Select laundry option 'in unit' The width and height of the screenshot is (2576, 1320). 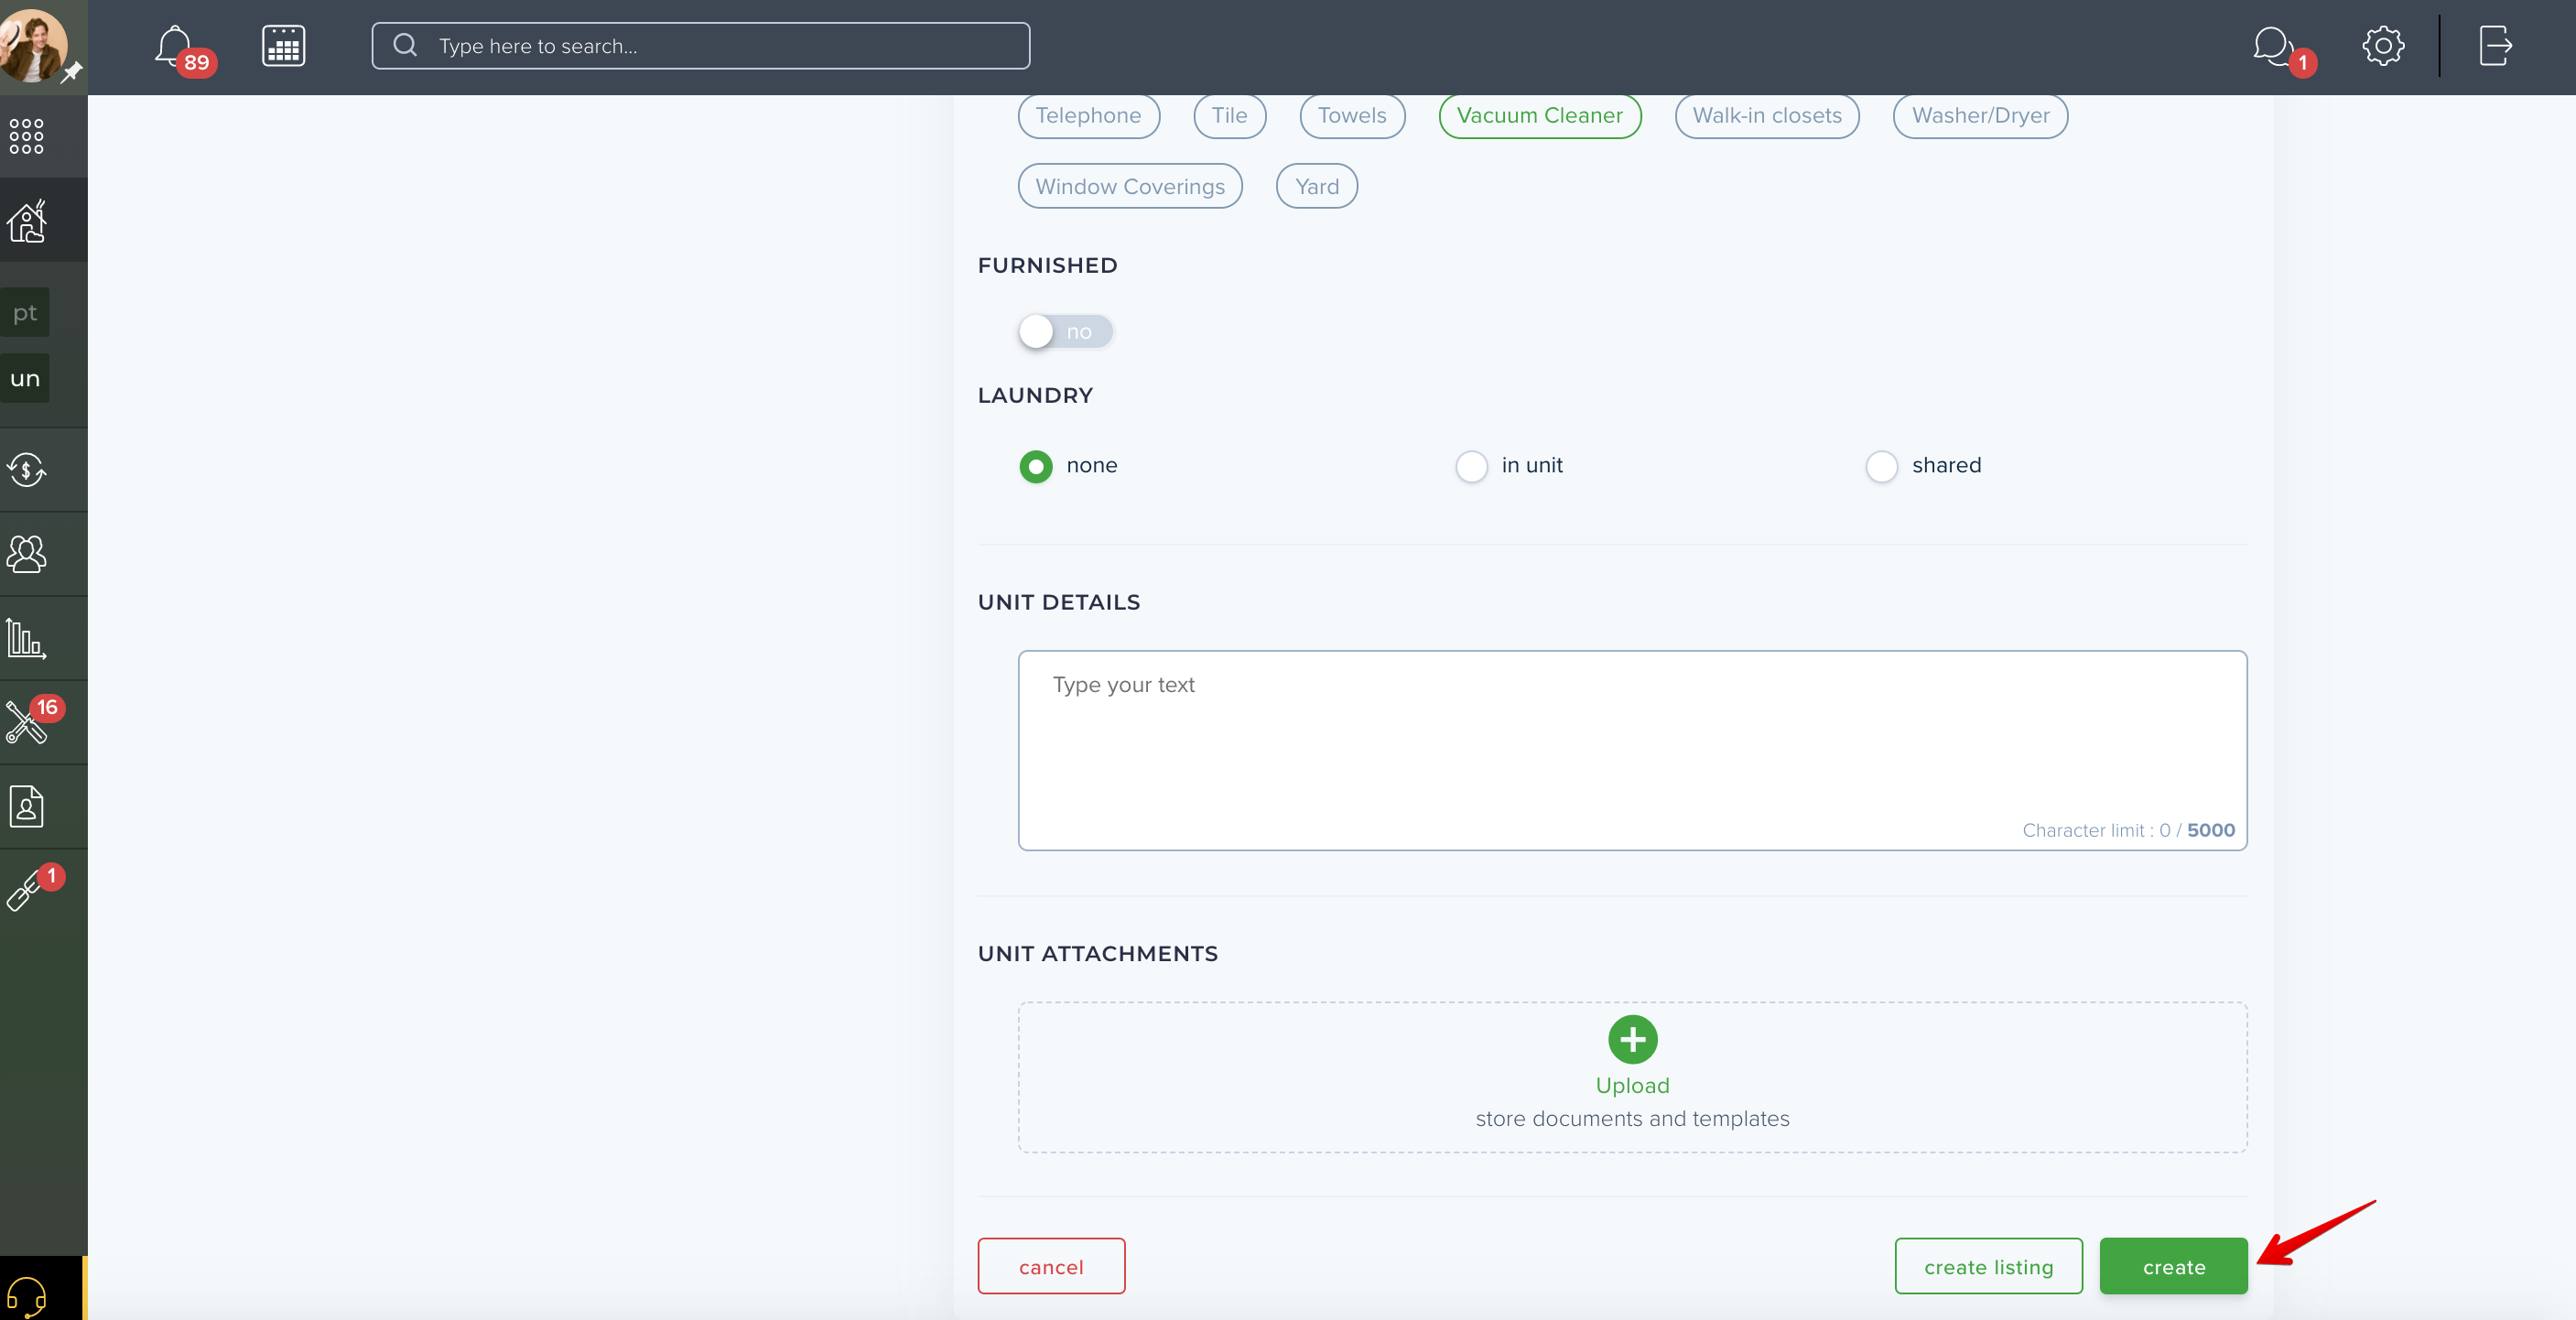pos(1471,466)
